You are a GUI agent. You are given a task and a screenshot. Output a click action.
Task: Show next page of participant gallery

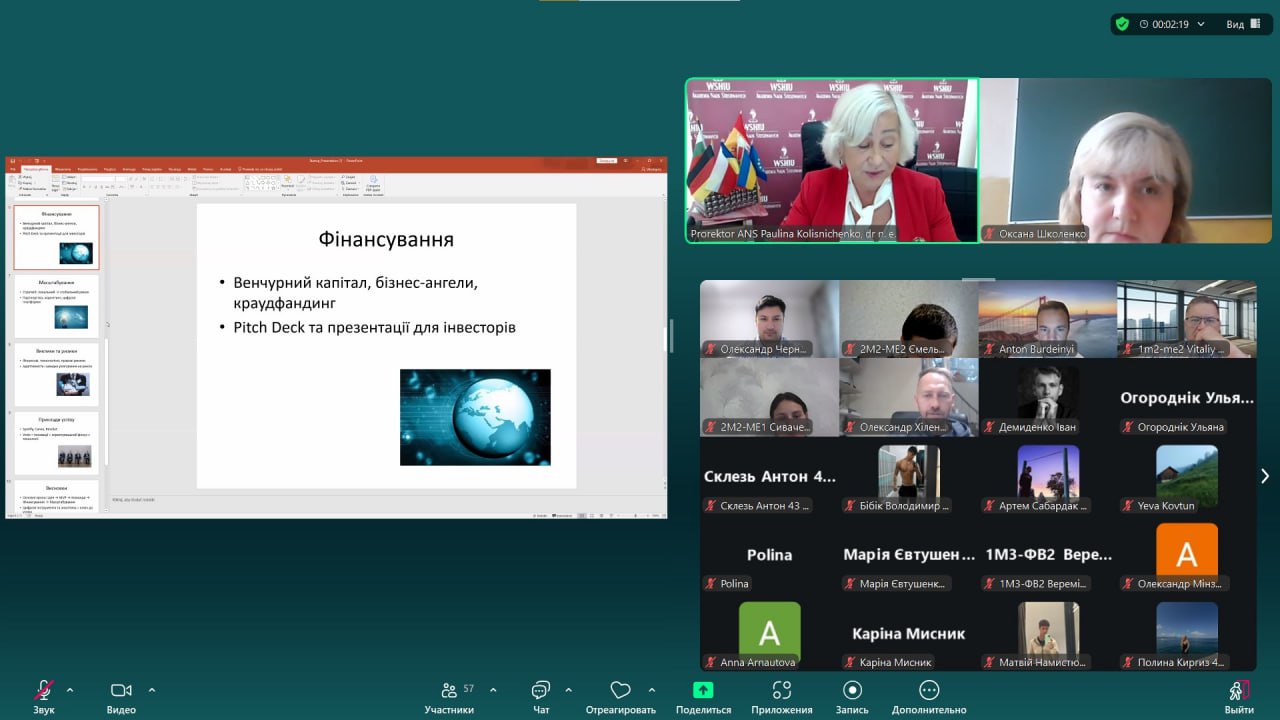tap(1264, 476)
